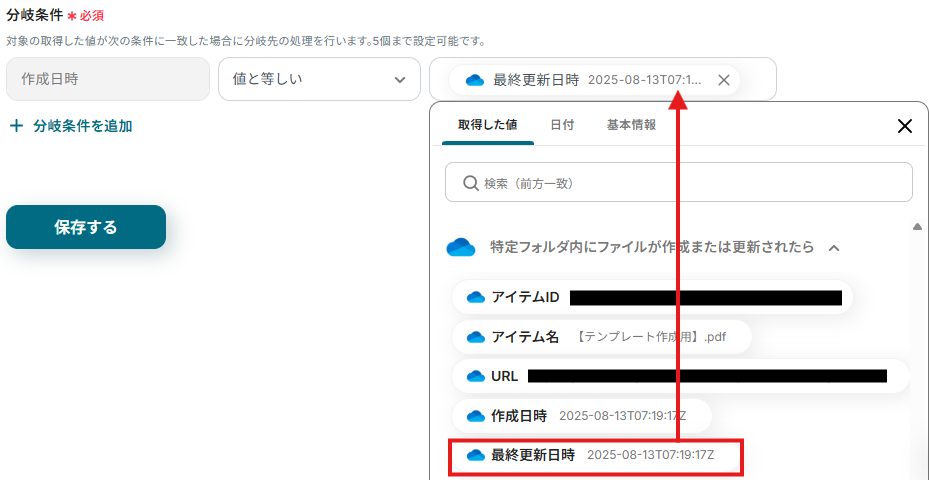
Task: Click the magnifier icon in the search box
Action: pos(470,183)
